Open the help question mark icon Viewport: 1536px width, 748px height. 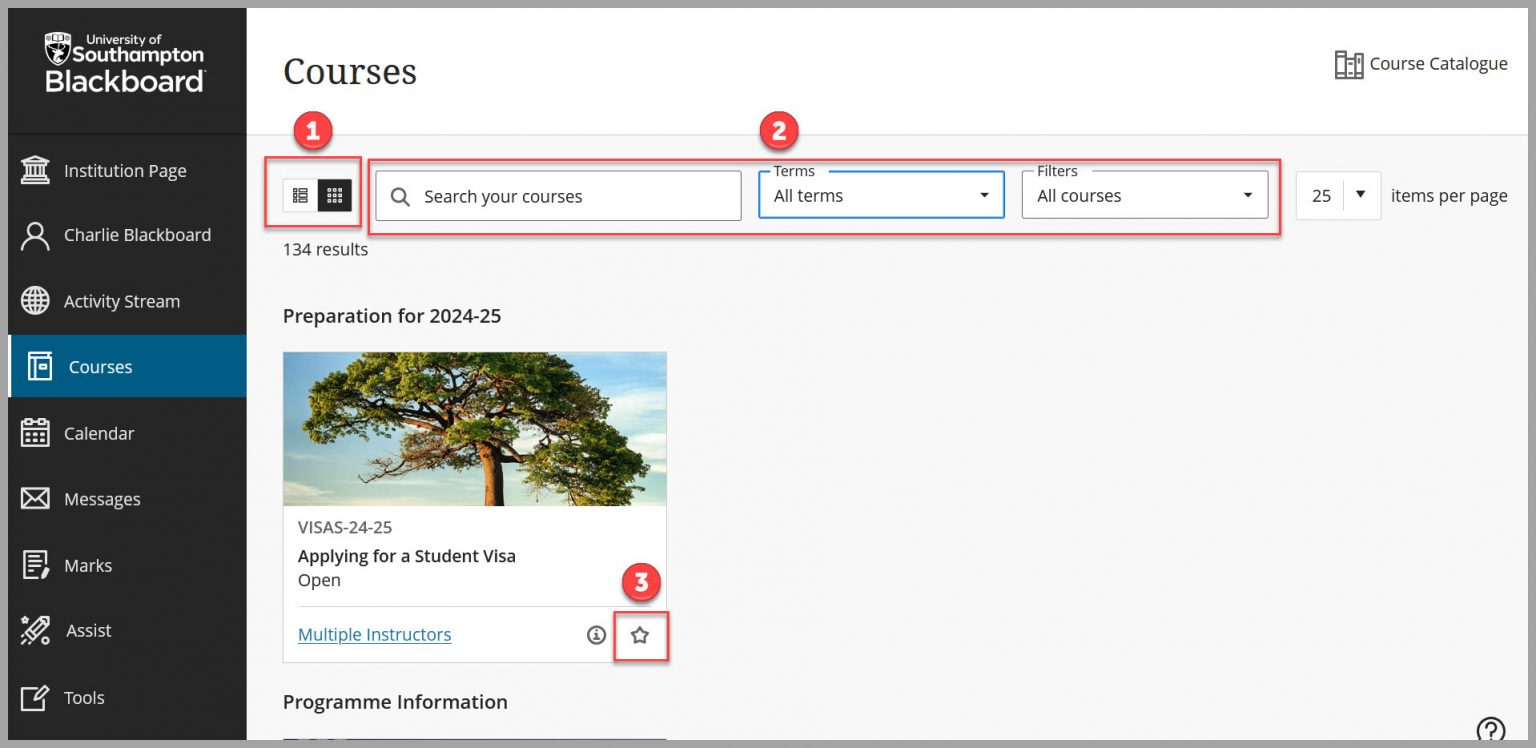click(1490, 729)
